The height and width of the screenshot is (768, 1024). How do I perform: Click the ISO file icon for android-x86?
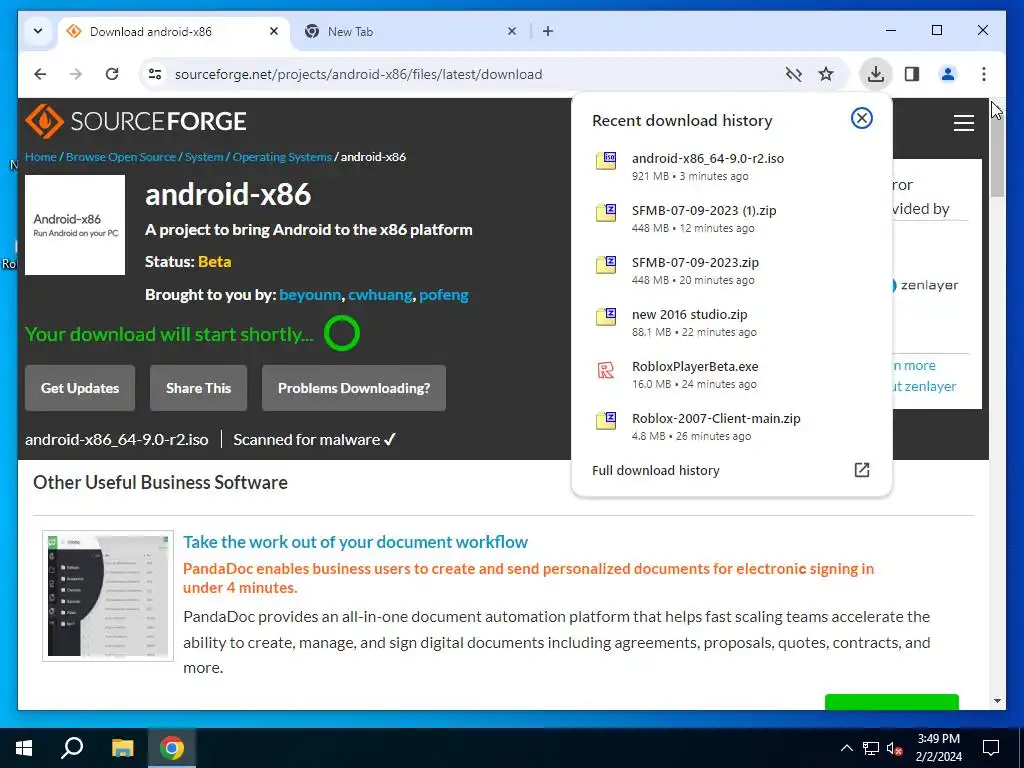(606, 161)
